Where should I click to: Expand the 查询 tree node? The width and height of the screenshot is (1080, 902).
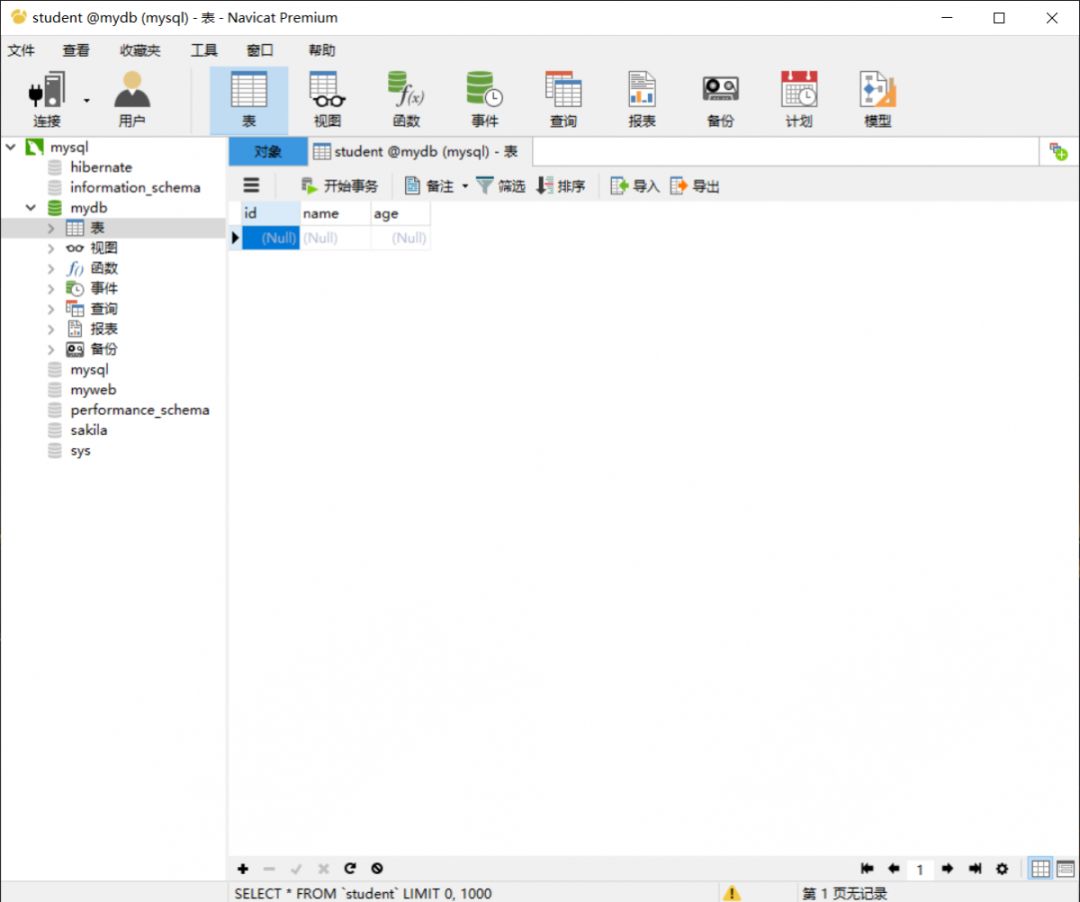(x=51, y=309)
